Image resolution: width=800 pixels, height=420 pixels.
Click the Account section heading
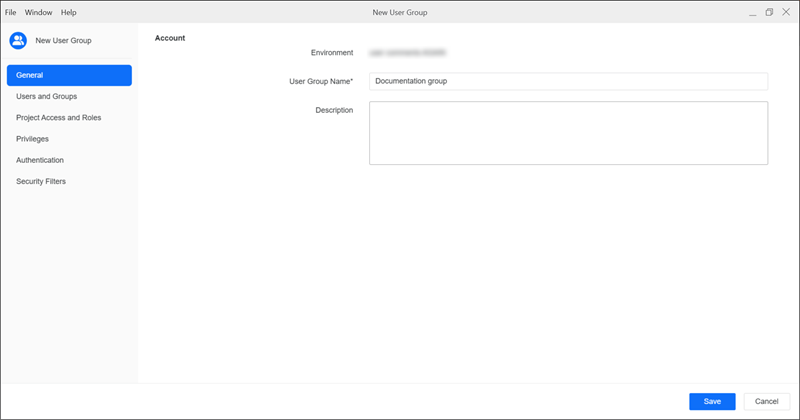coord(170,38)
